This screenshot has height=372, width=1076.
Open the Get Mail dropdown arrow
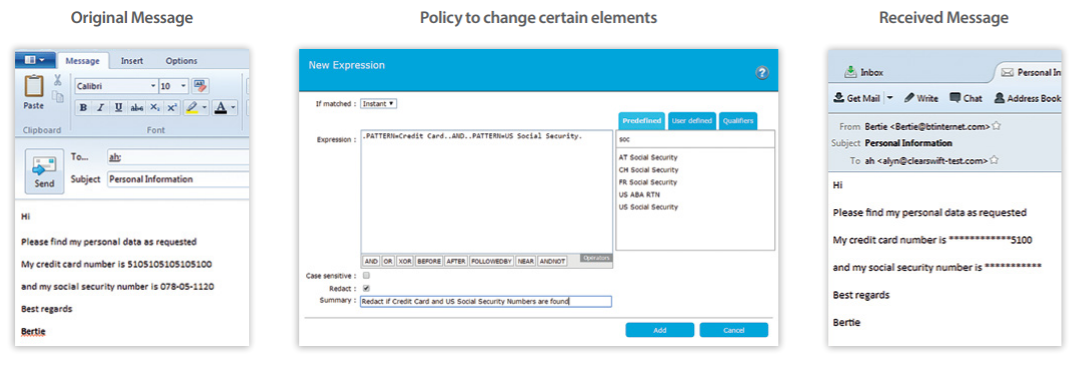point(890,98)
